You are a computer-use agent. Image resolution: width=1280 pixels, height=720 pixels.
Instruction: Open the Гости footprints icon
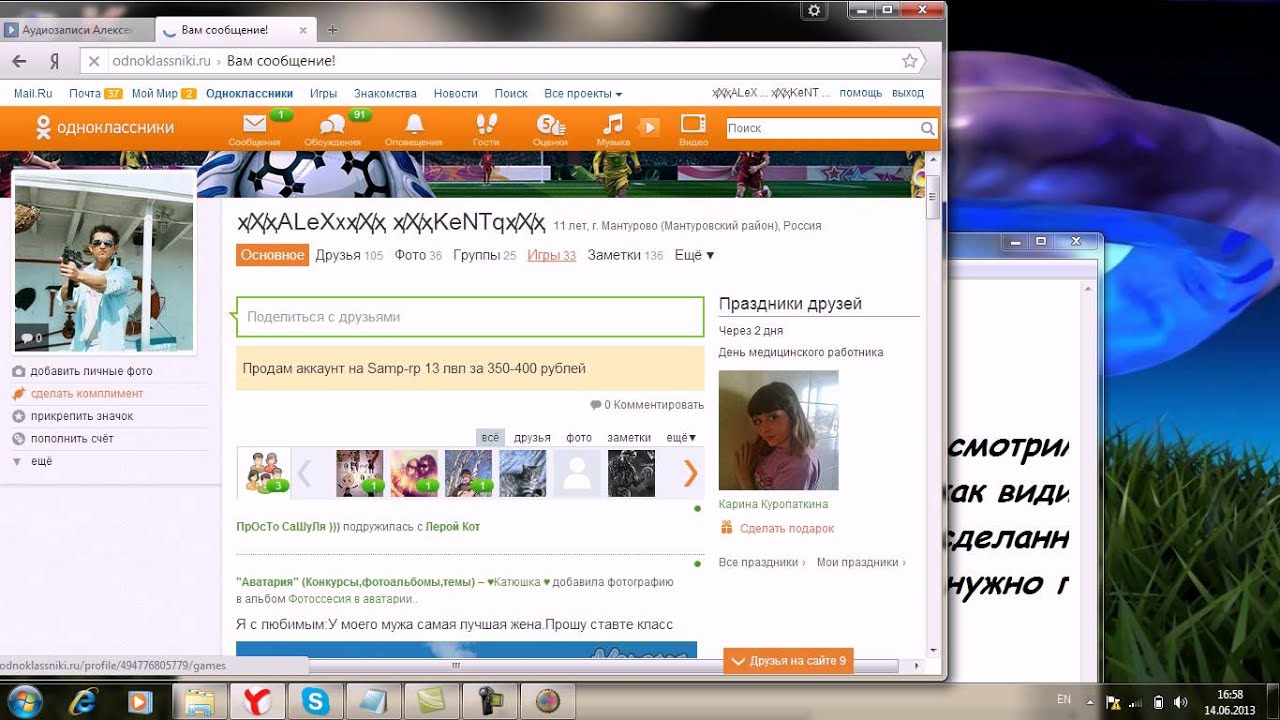[486, 124]
